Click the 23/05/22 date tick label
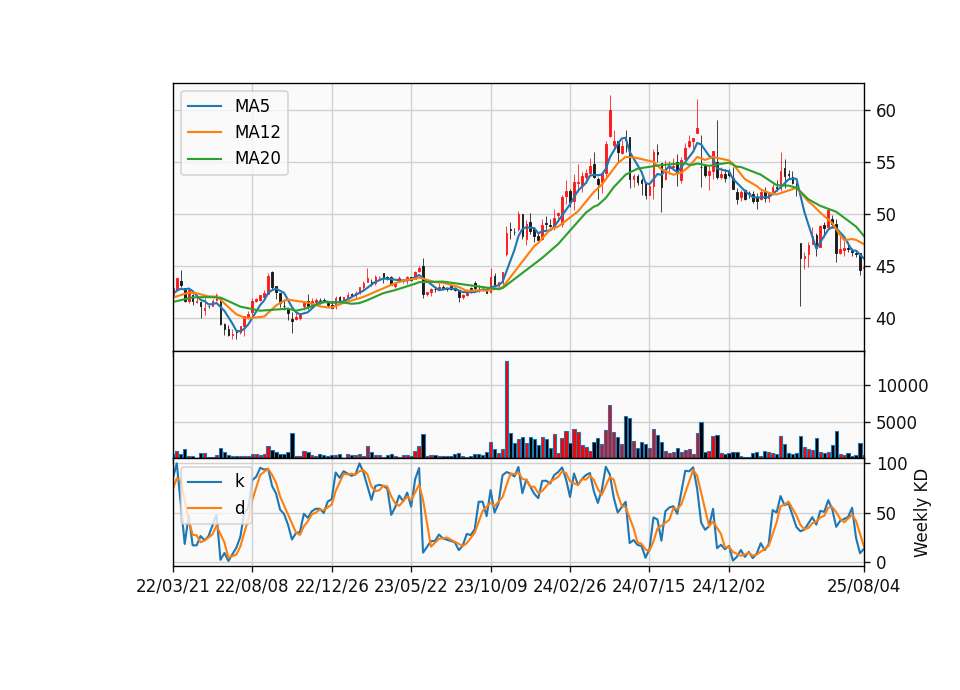 [x=411, y=586]
